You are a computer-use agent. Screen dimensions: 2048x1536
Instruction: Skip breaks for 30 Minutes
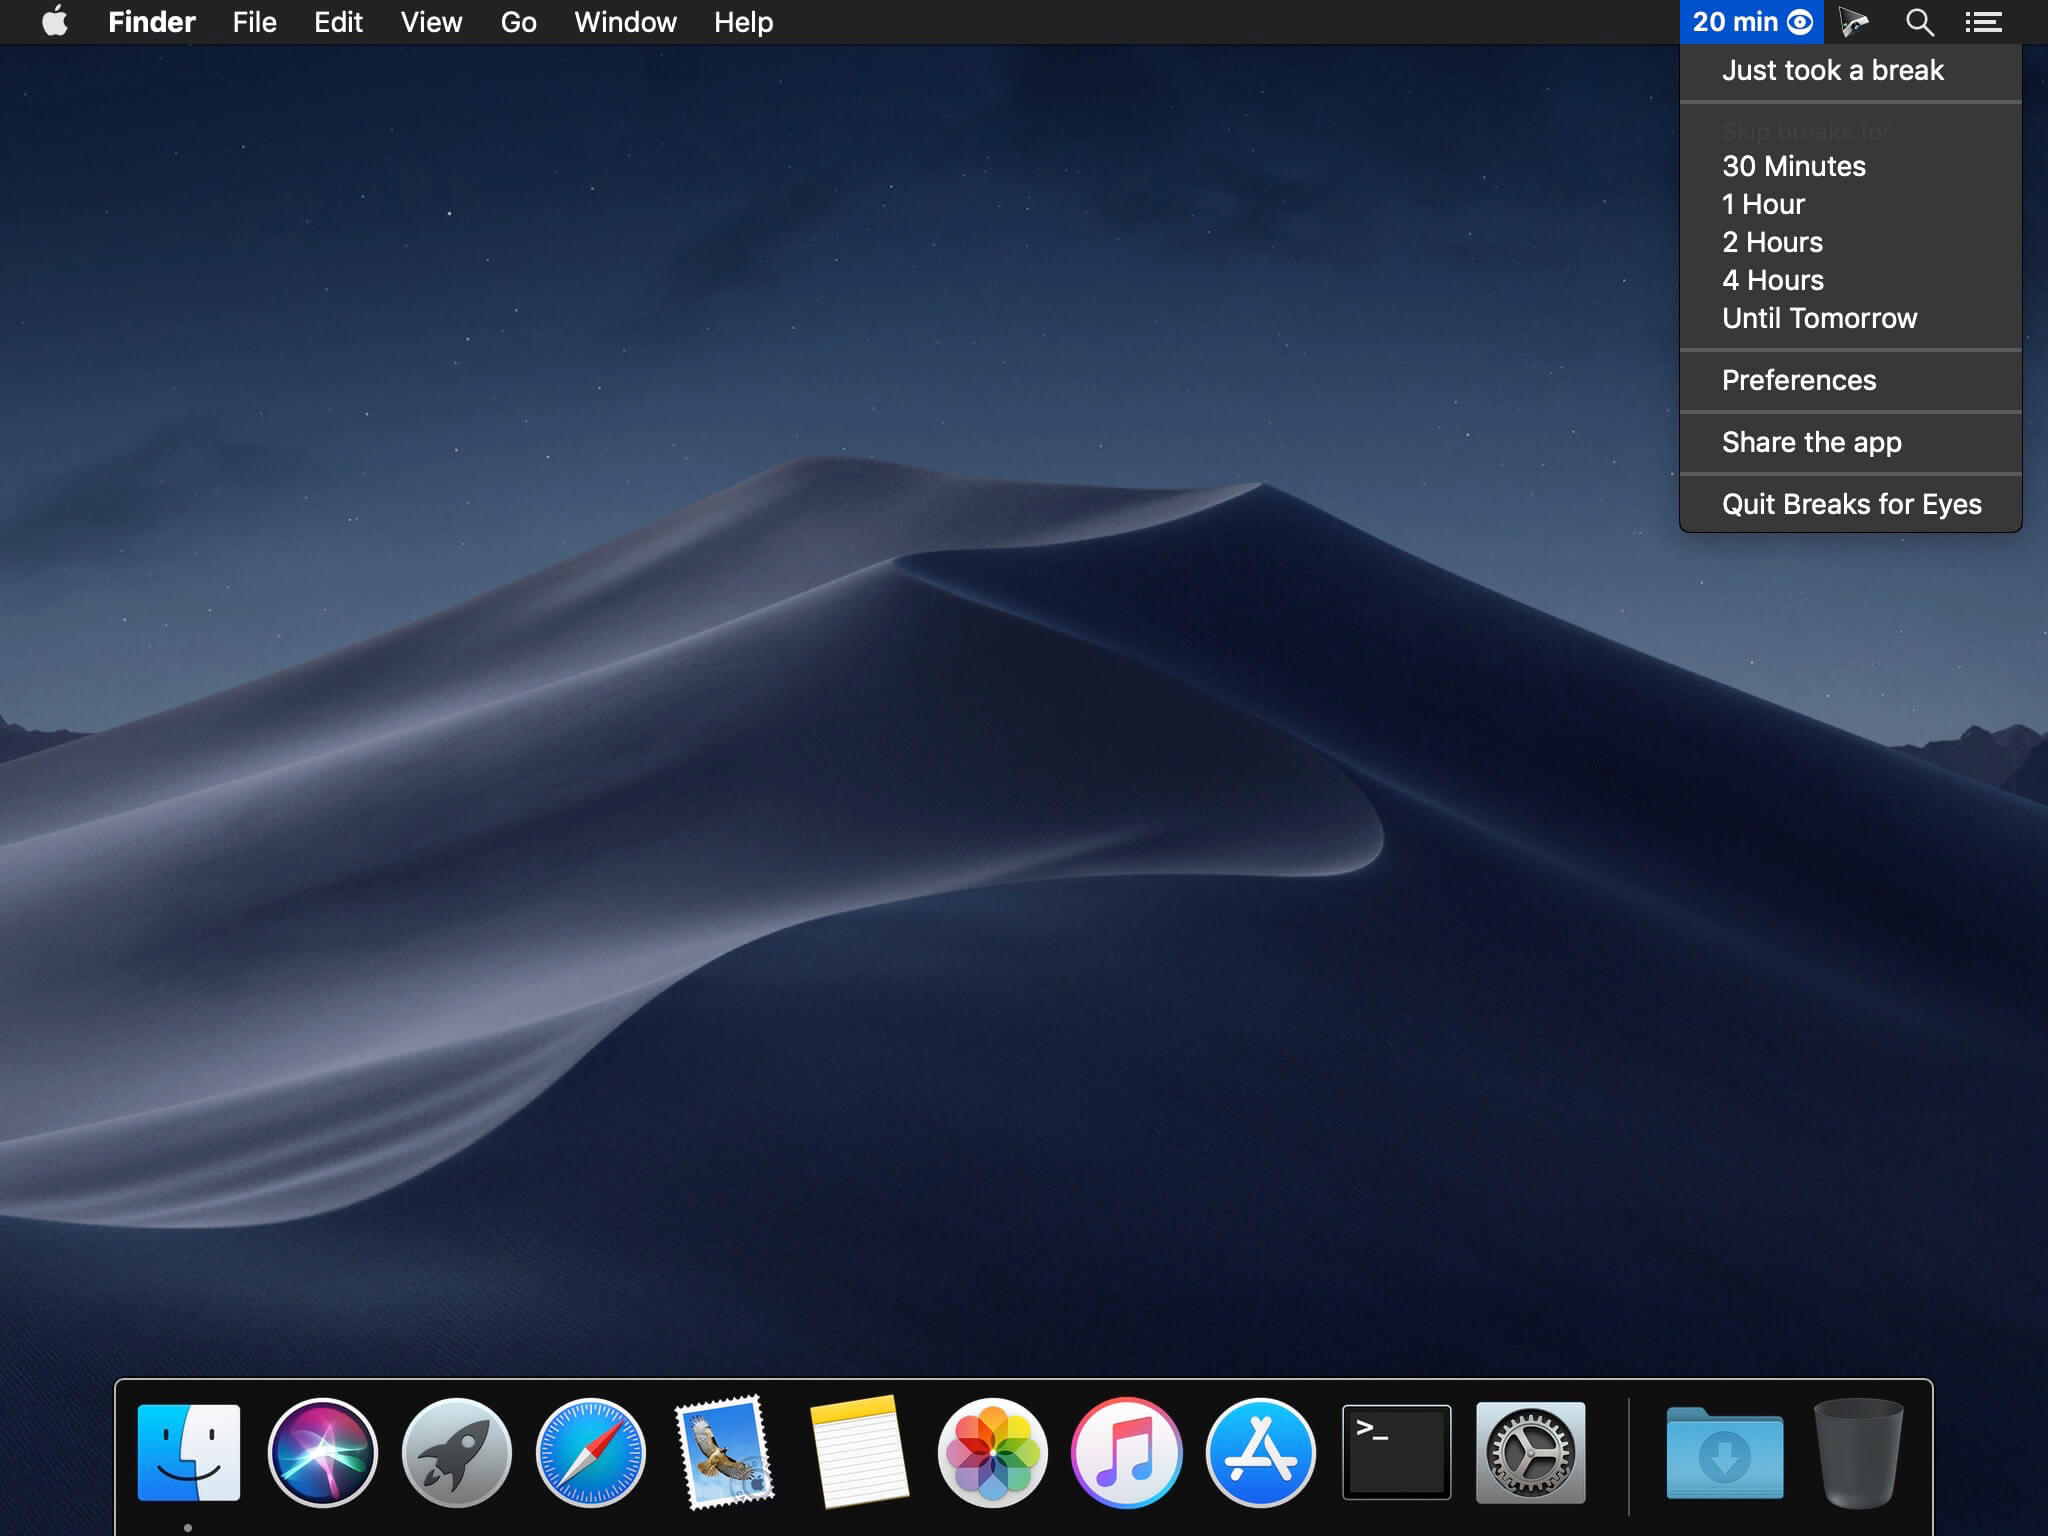pos(1793,166)
